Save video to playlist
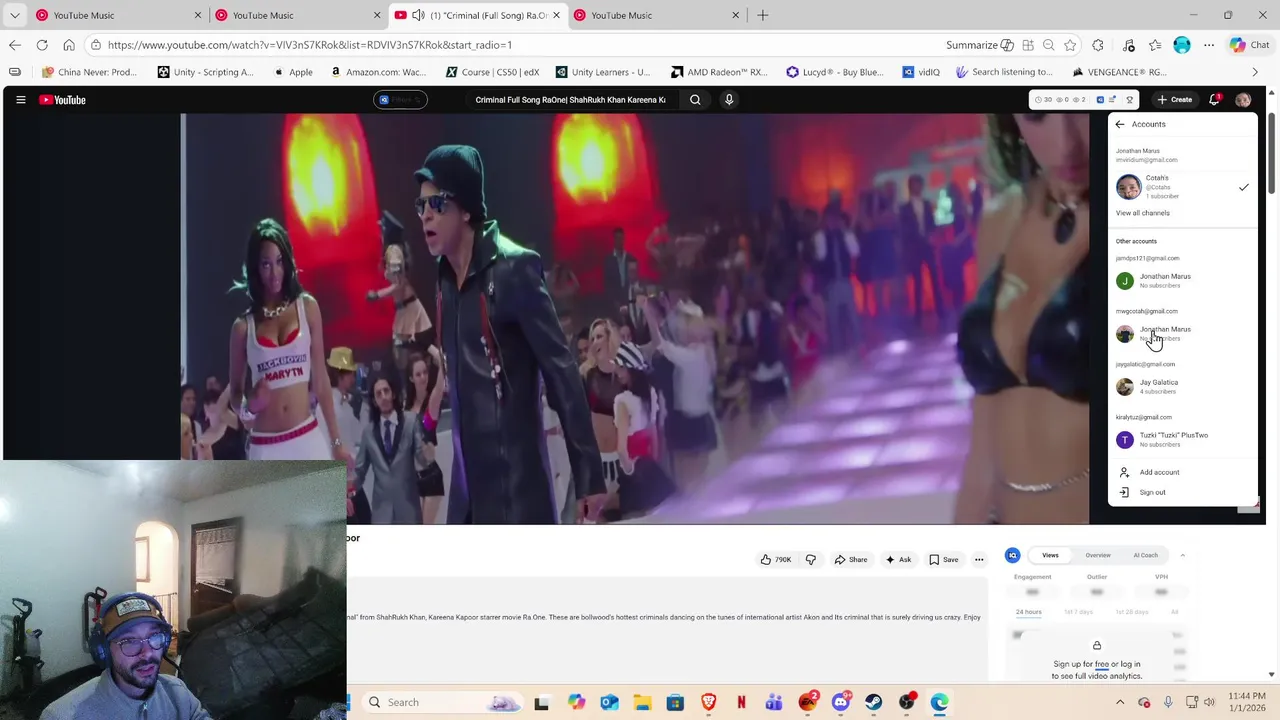1280x720 pixels. click(944, 560)
